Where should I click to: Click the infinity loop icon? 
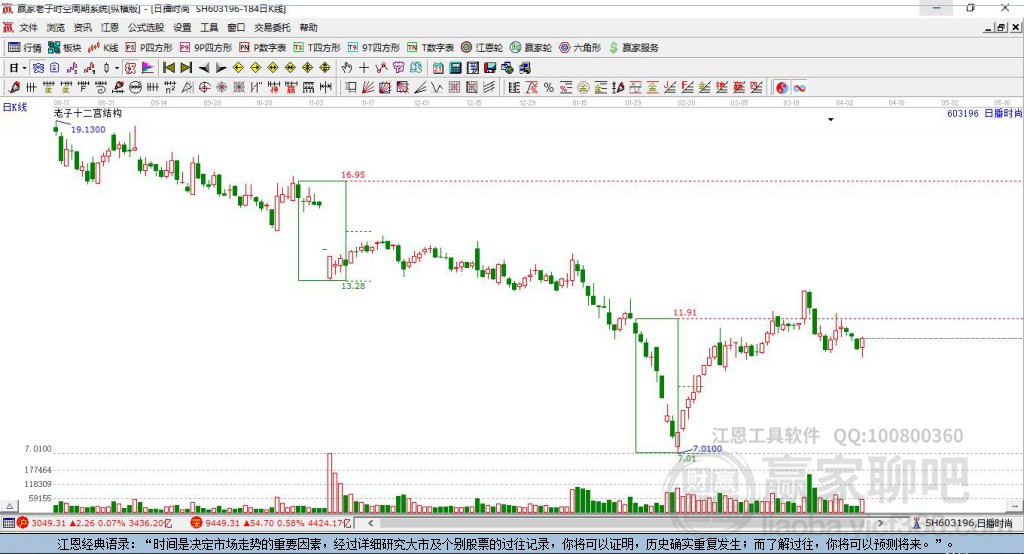(x=799, y=88)
